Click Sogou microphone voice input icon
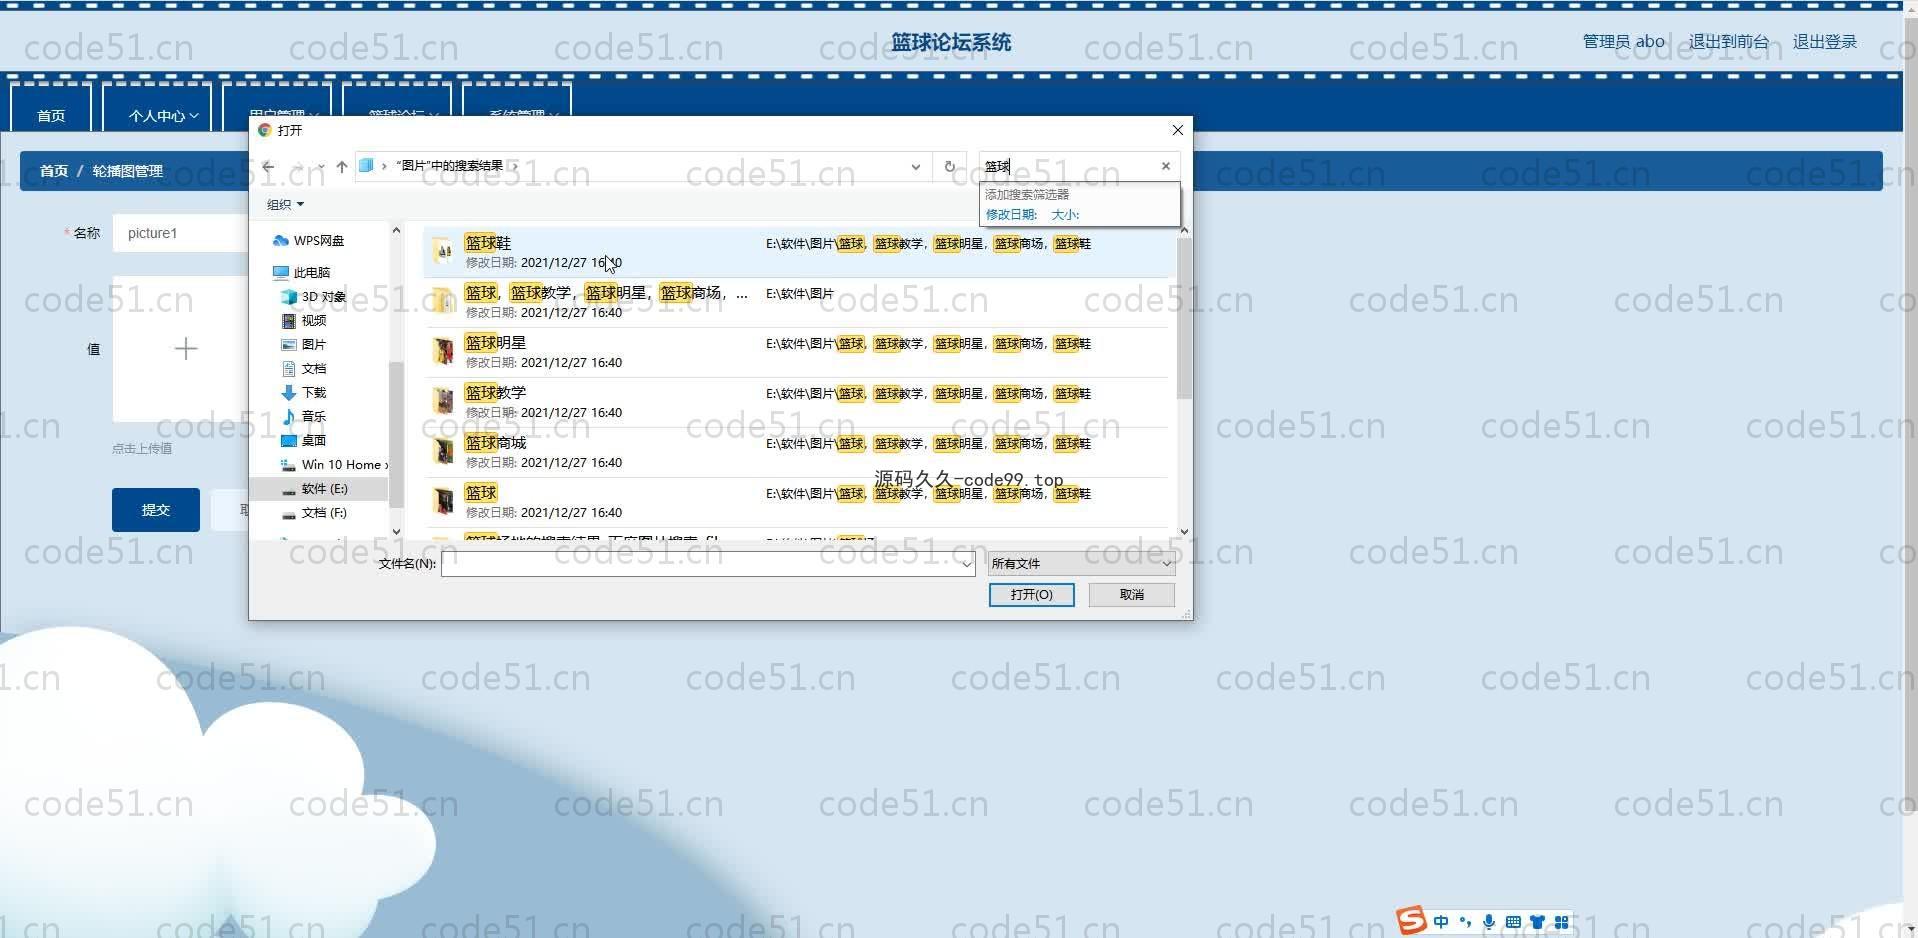The width and height of the screenshot is (1918, 938). click(x=1489, y=922)
